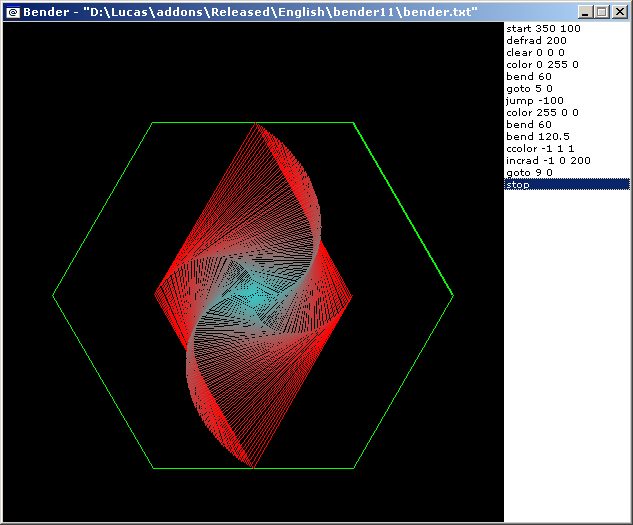Click the Bender title bar text
The height and width of the screenshot is (525, 633).
pyautogui.click(x=250, y=12)
